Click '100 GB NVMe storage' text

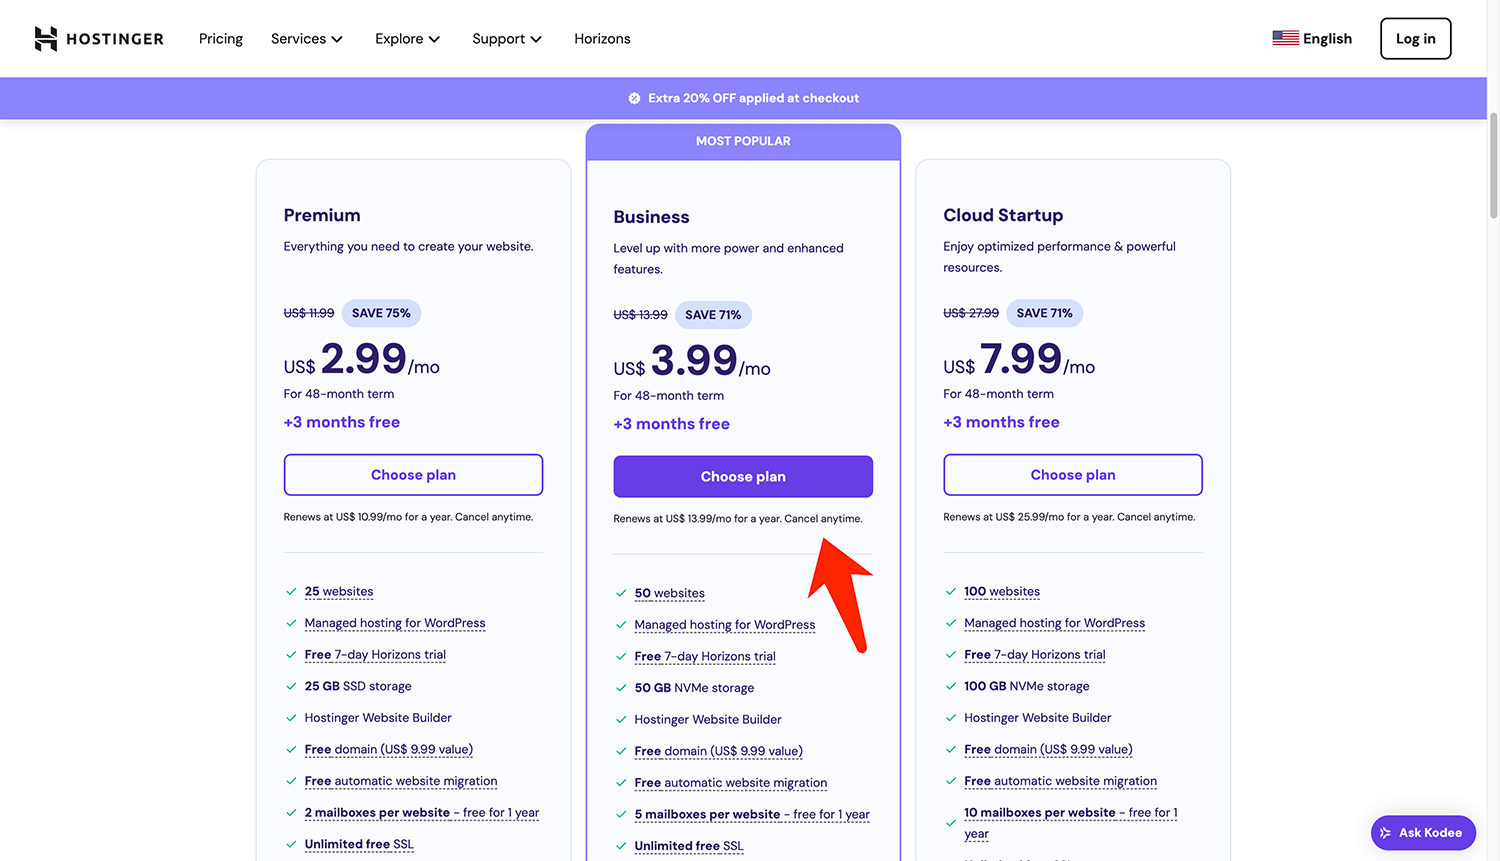coord(1027,687)
